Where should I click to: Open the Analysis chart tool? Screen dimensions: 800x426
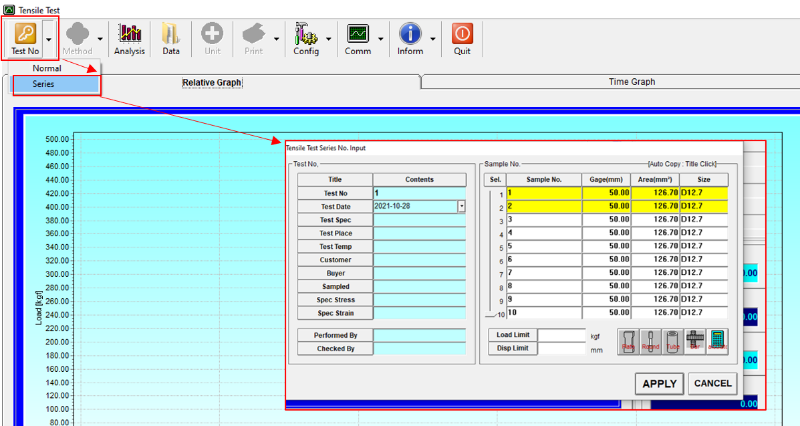click(x=130, y=34)
